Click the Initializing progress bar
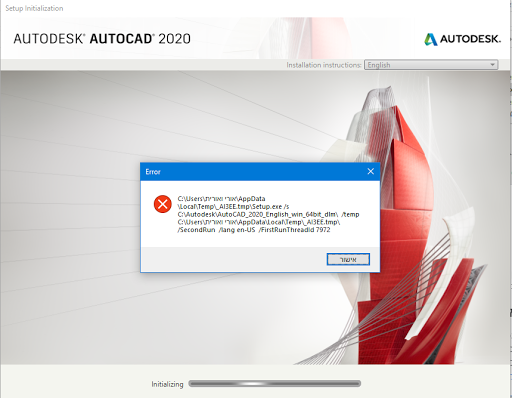 tap(275, 384)
